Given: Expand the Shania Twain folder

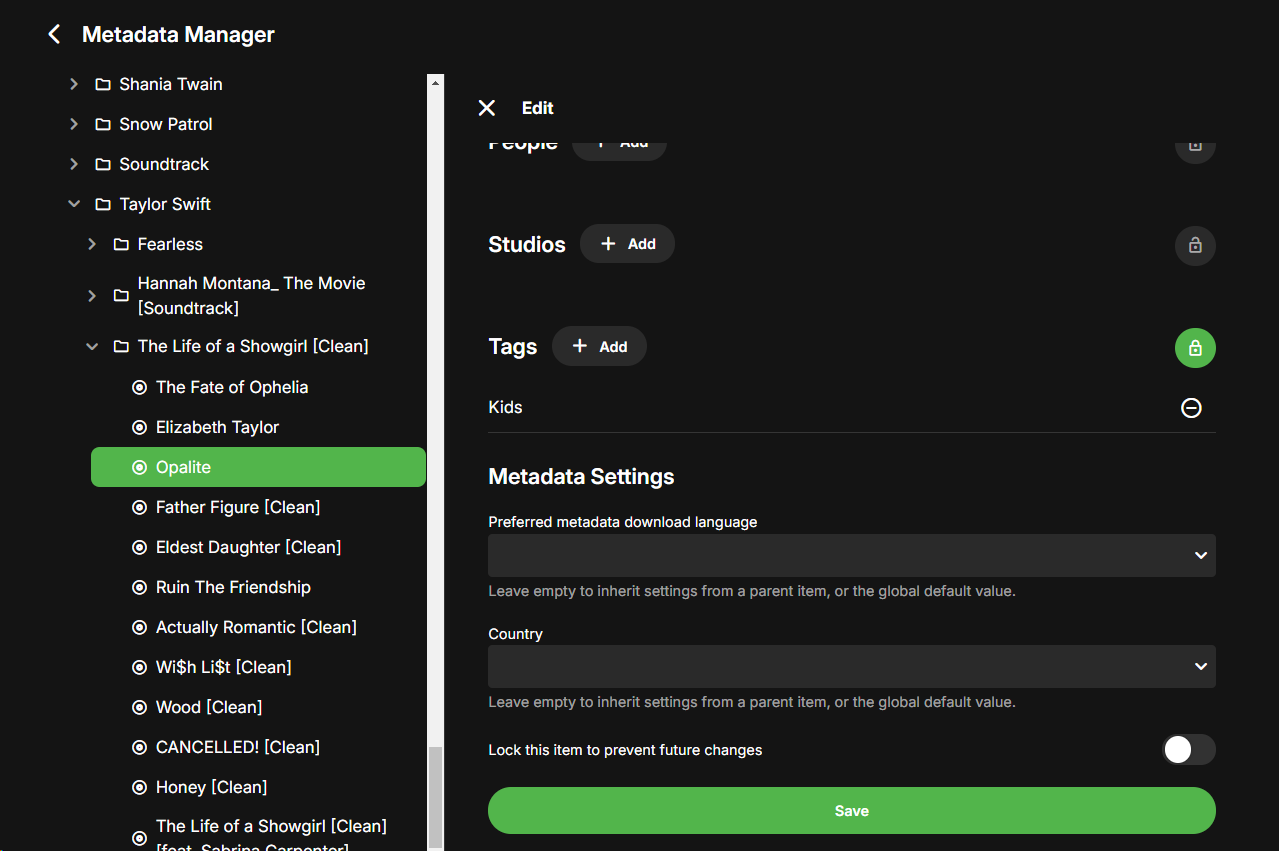Looking at the screenshot, I should 74,84.
